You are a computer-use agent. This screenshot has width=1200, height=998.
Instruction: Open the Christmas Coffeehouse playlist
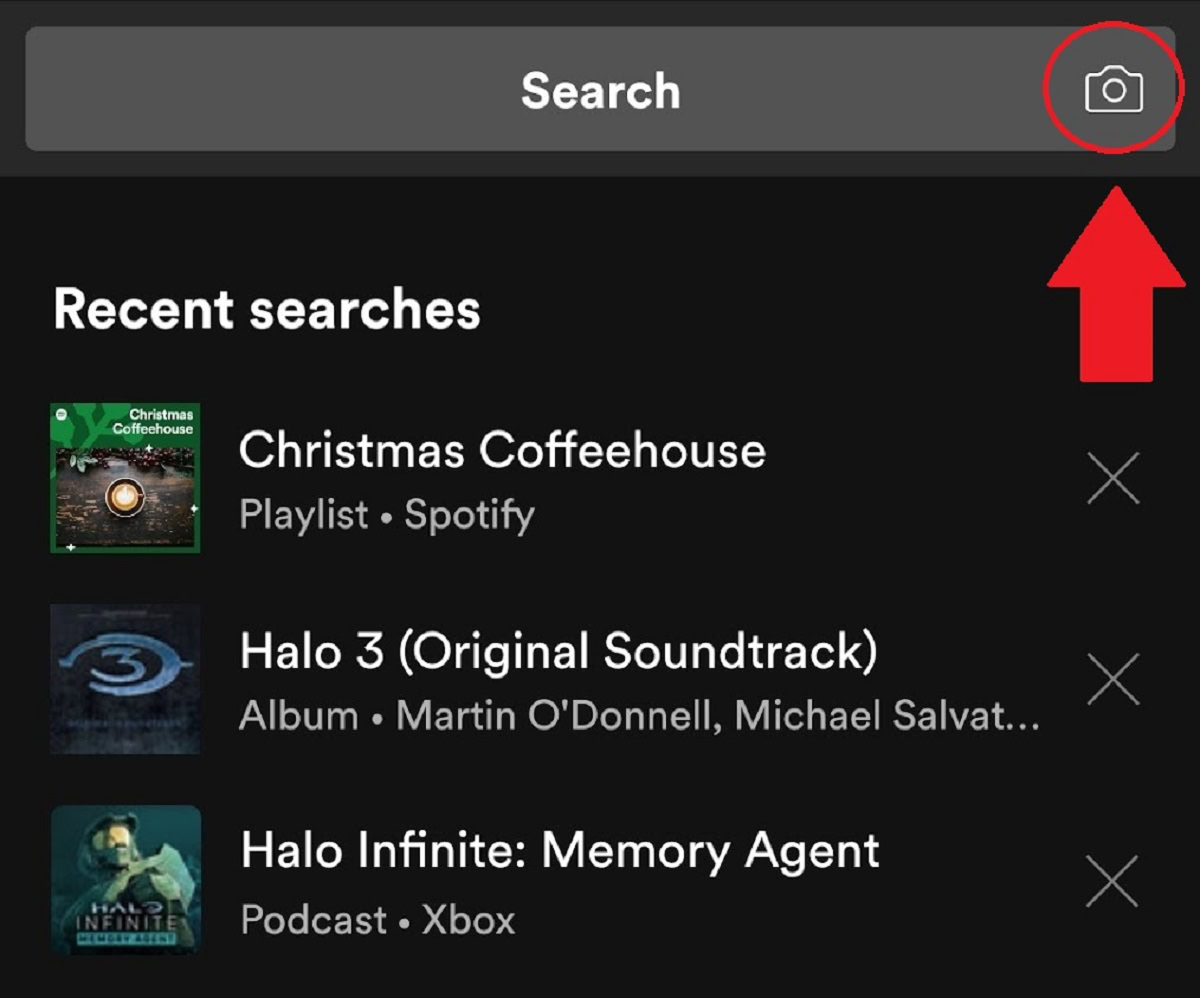(x=501, y=450)
